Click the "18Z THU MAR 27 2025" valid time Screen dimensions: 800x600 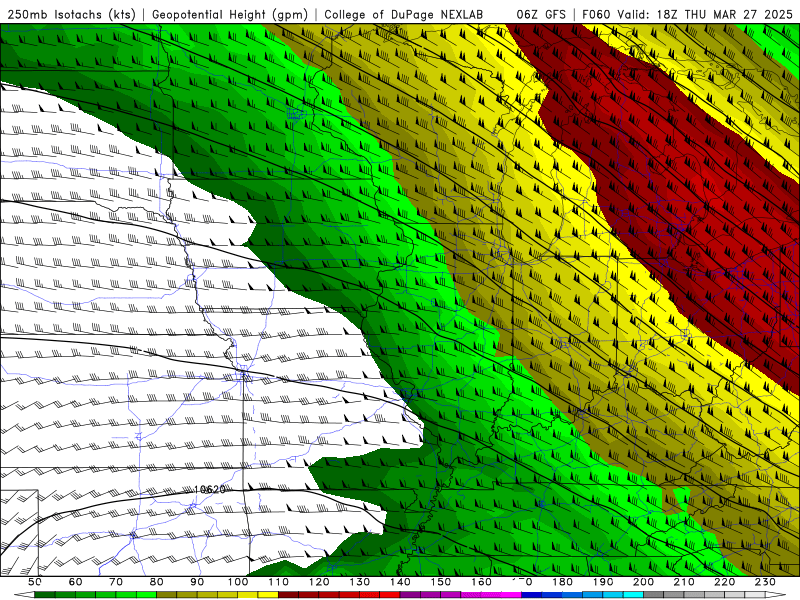(725, 14)
